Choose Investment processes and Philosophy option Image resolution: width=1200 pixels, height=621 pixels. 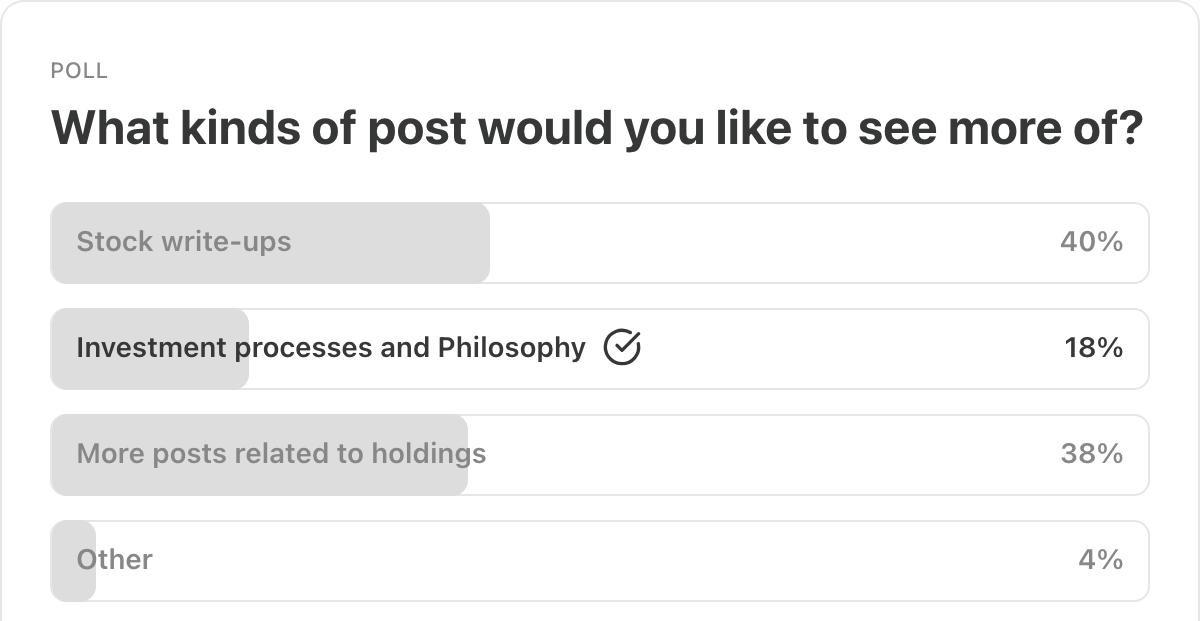[330, 348]
